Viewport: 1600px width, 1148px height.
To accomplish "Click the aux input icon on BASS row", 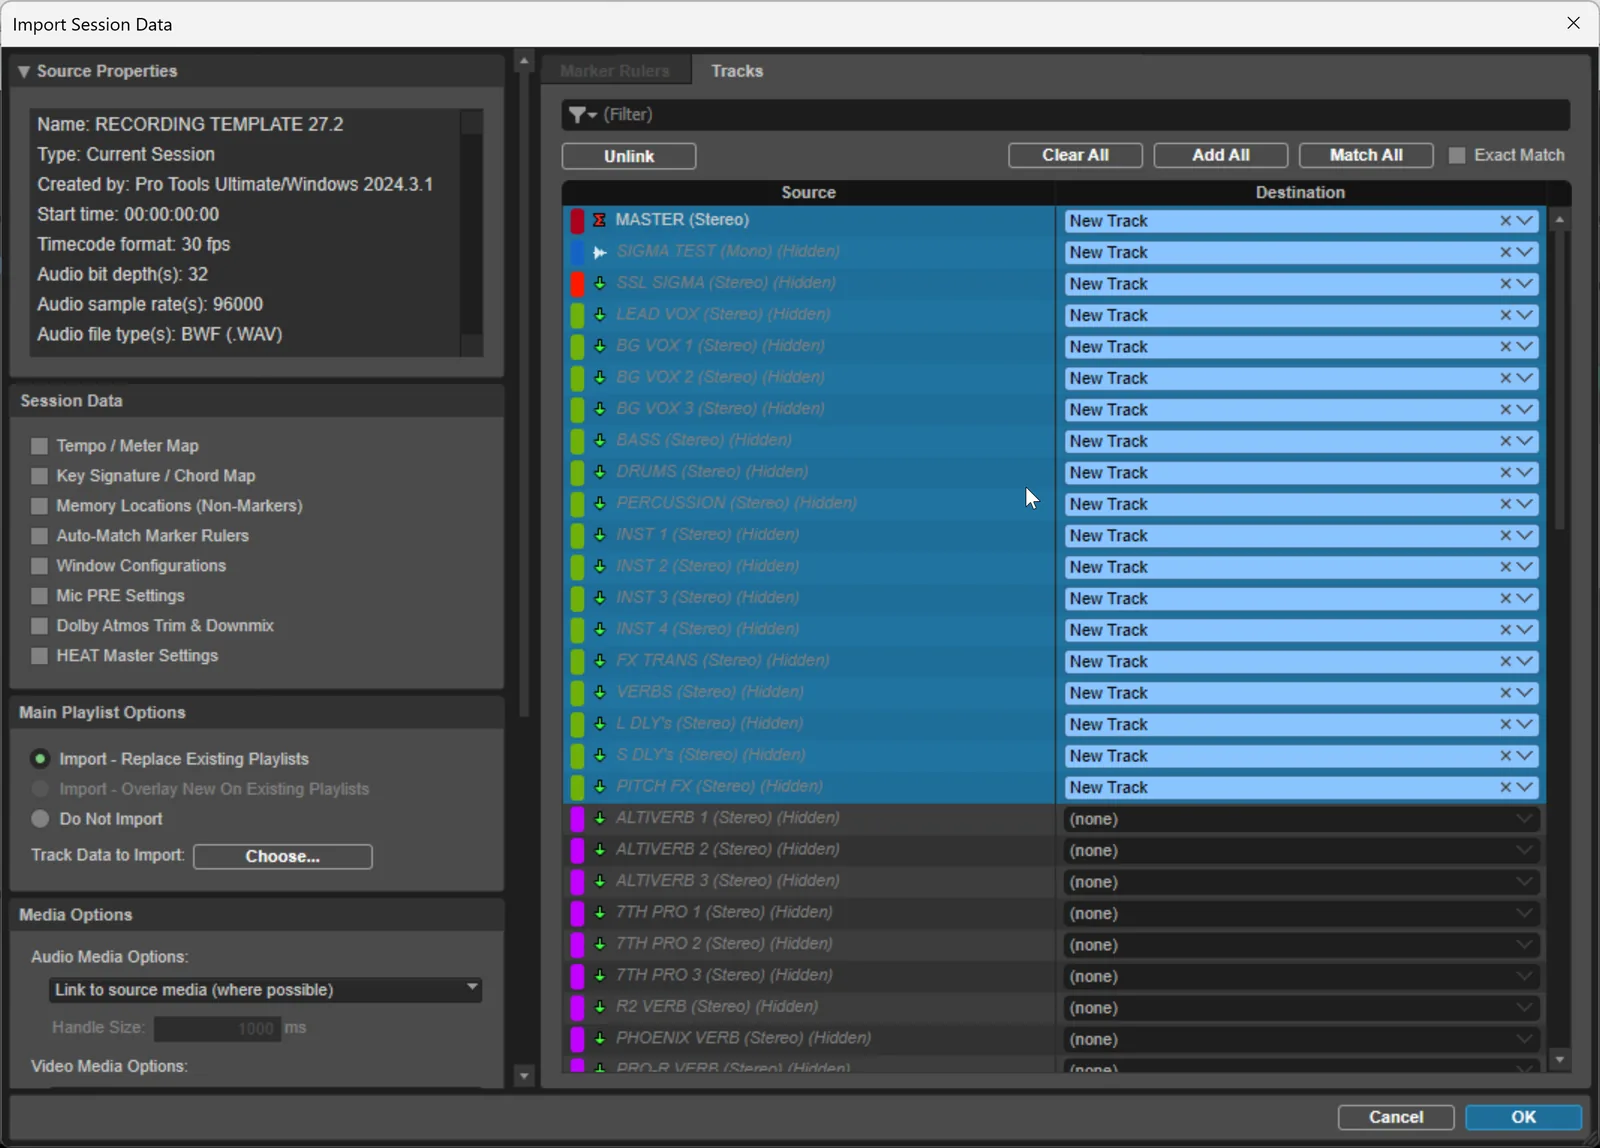I will pos(600,441).
